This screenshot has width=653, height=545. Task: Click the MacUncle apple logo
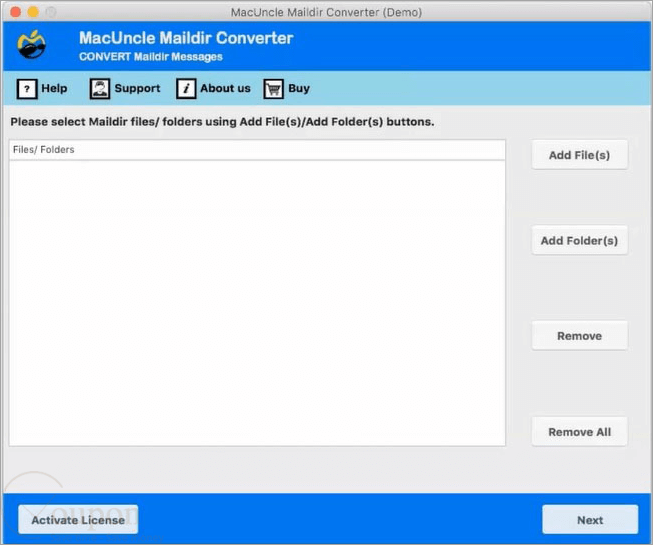[32, 44]
